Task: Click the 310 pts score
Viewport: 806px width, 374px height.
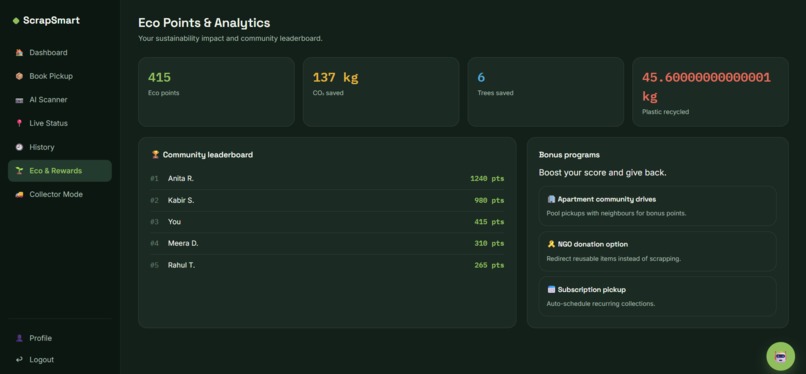Action: tap(489, 244)
